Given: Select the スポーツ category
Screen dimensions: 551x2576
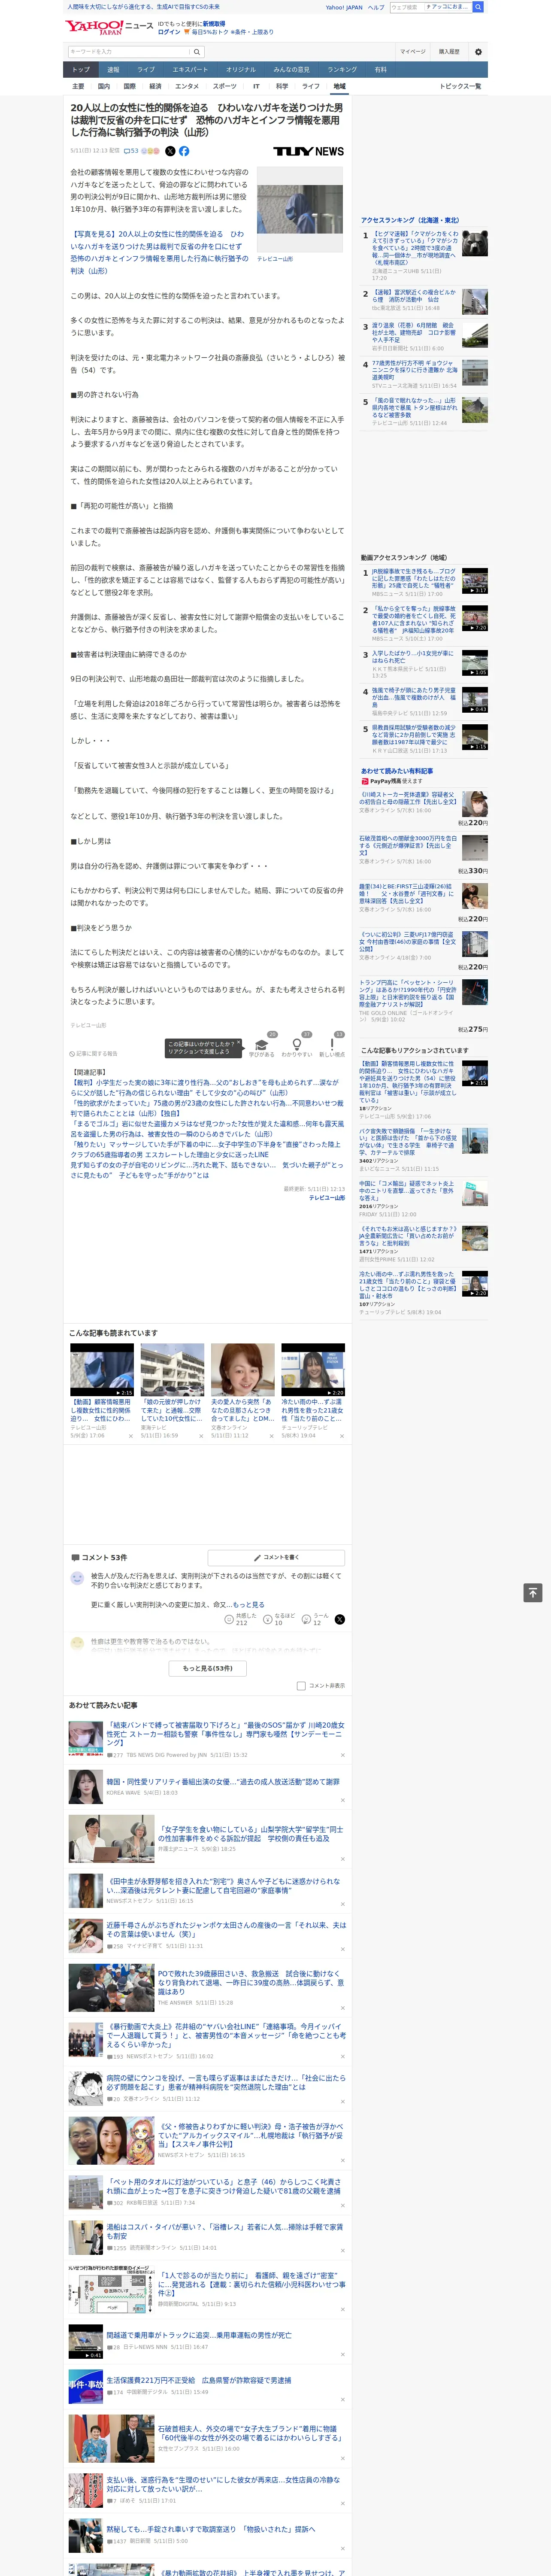Looking at the screenshot, I should pyautogui.click(x=224, y=86).
